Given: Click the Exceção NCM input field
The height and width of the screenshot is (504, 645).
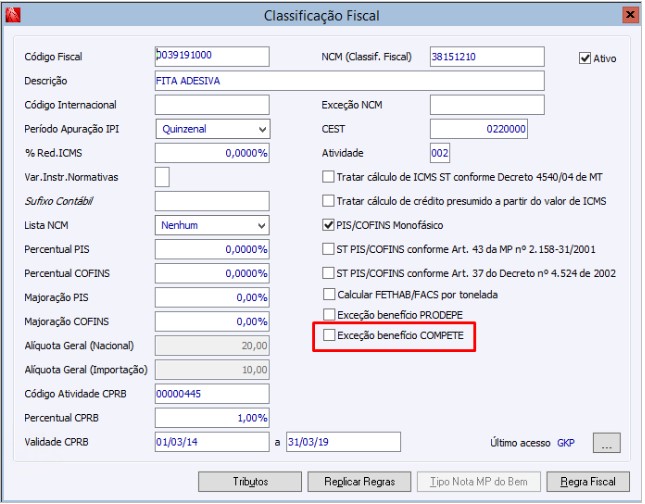Looking at the screenshot, I should coord(487,105).
